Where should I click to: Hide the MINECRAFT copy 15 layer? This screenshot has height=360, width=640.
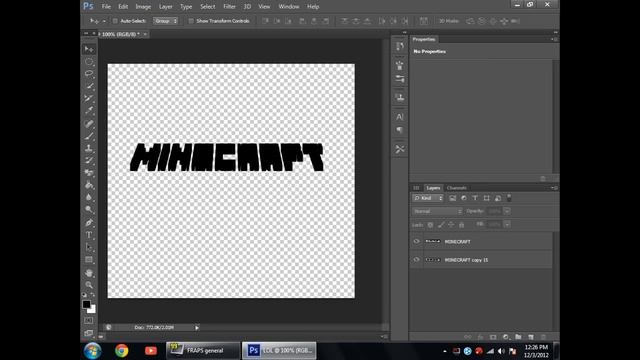(x=416, y=260)
